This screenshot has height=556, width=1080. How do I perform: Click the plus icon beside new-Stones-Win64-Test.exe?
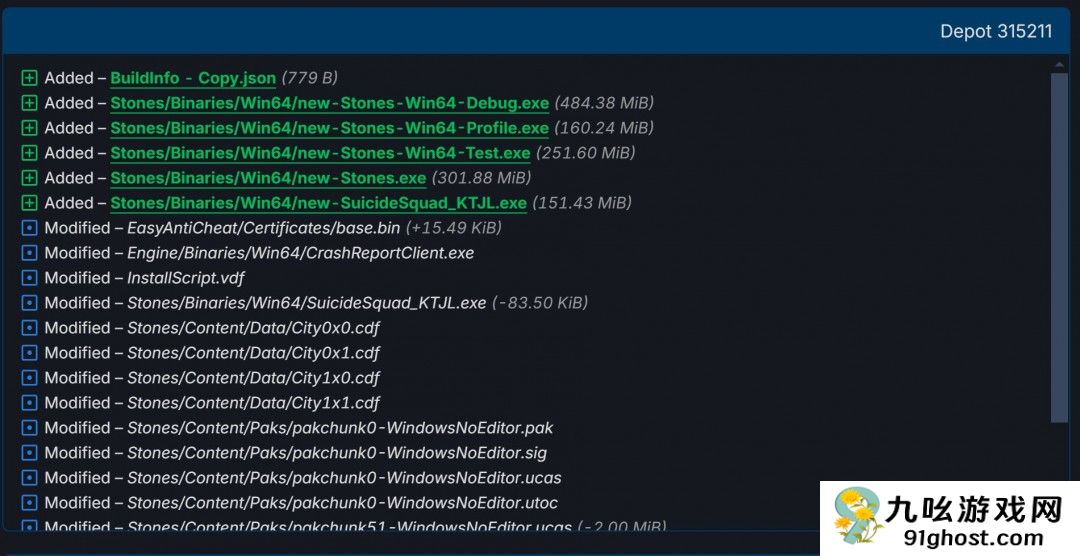pyautogui.click(x=29, y=153)
